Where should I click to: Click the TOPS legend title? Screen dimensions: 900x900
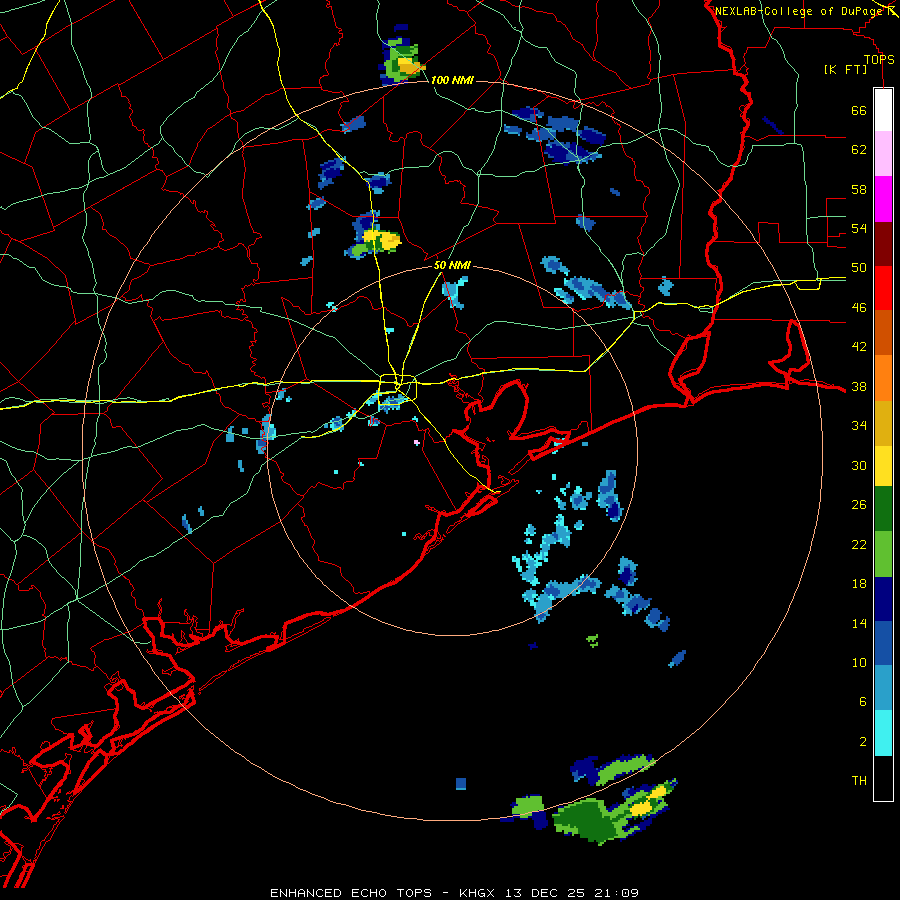click(879, 60)
